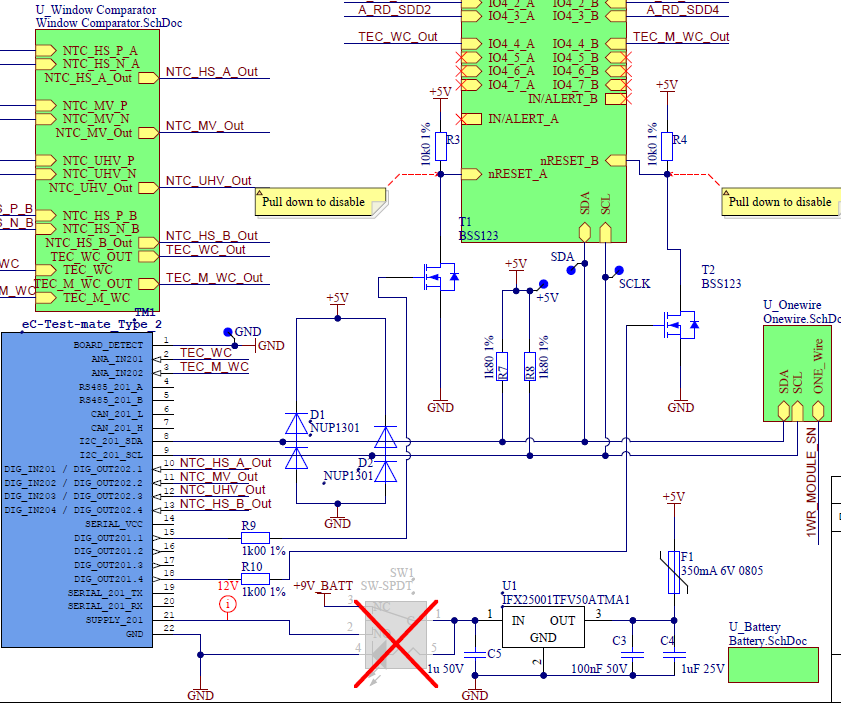Click the 'A_RD_SDD4' net label
The image size is (841, 703).
pos(682,10)
